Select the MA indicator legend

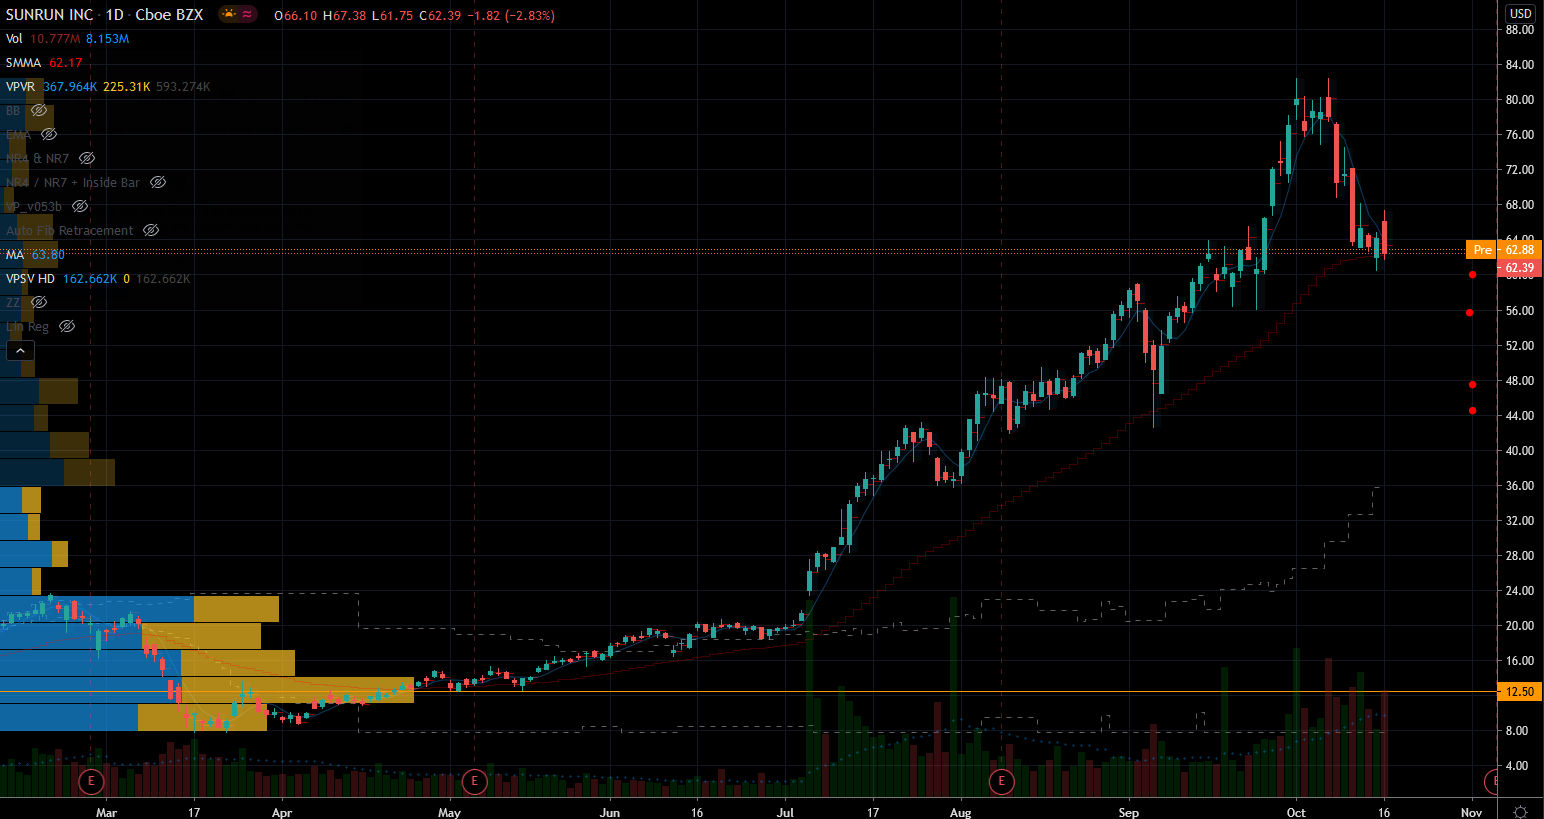click(15, 255)
